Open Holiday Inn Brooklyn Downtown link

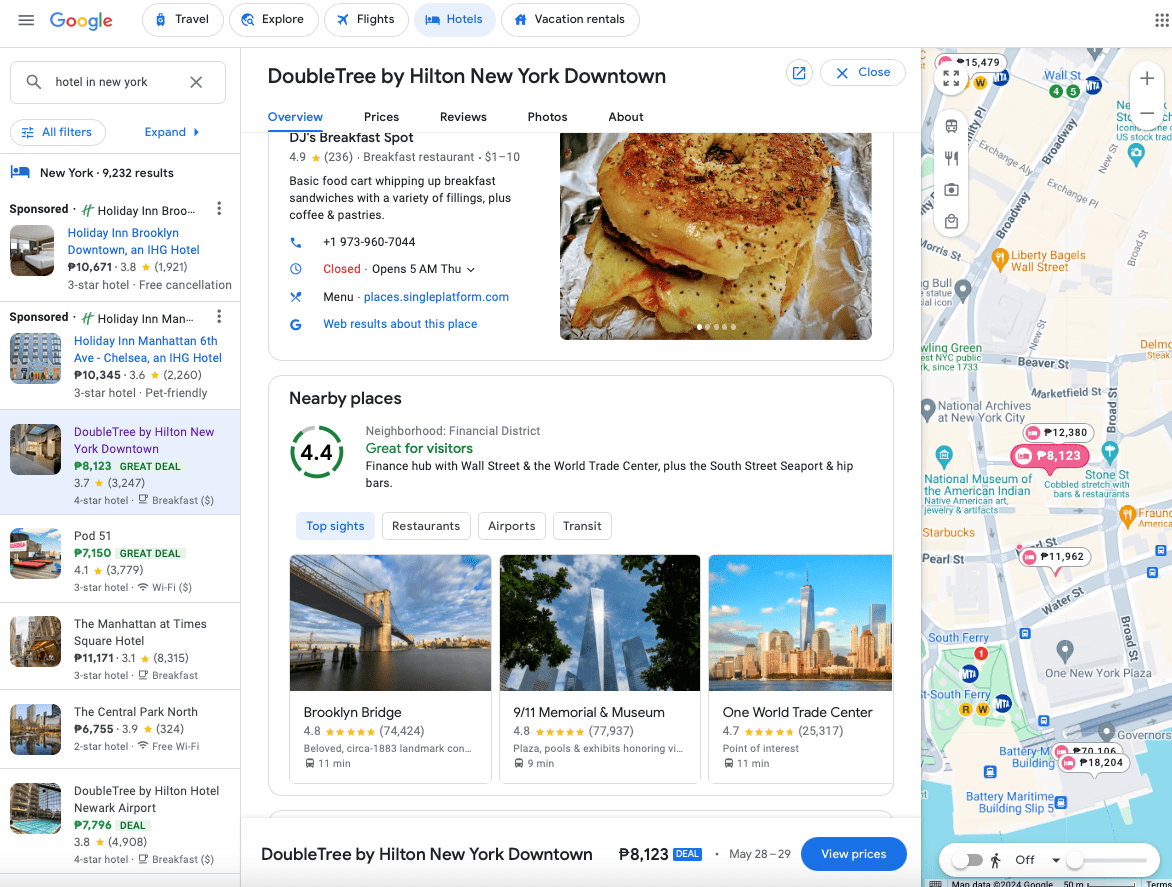pyautogui.click(x=134, y=241)
